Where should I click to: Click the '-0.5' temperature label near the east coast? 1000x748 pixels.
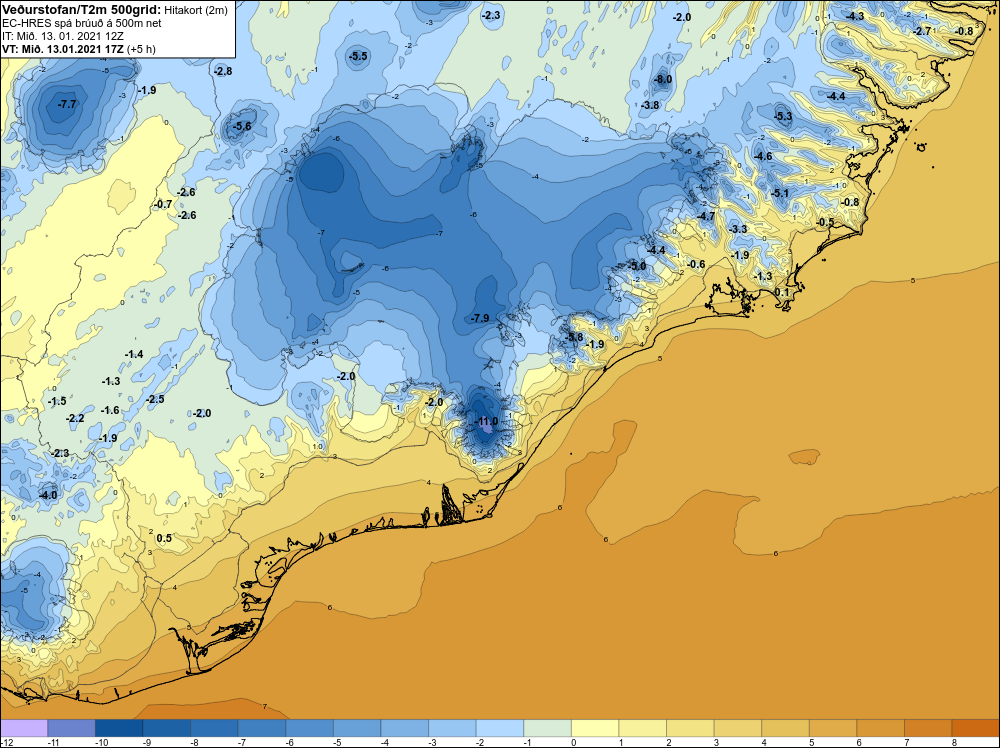click(825, 222)
